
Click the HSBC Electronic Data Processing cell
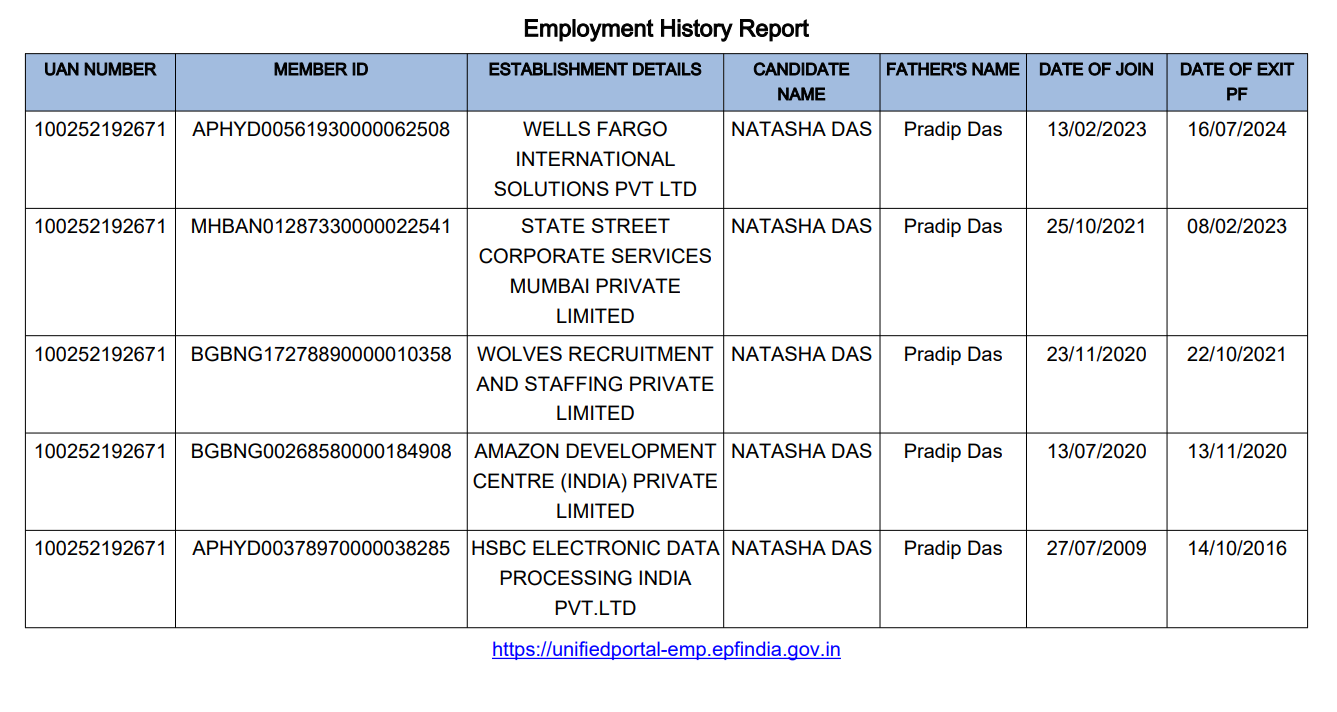(x=595, y=578)
